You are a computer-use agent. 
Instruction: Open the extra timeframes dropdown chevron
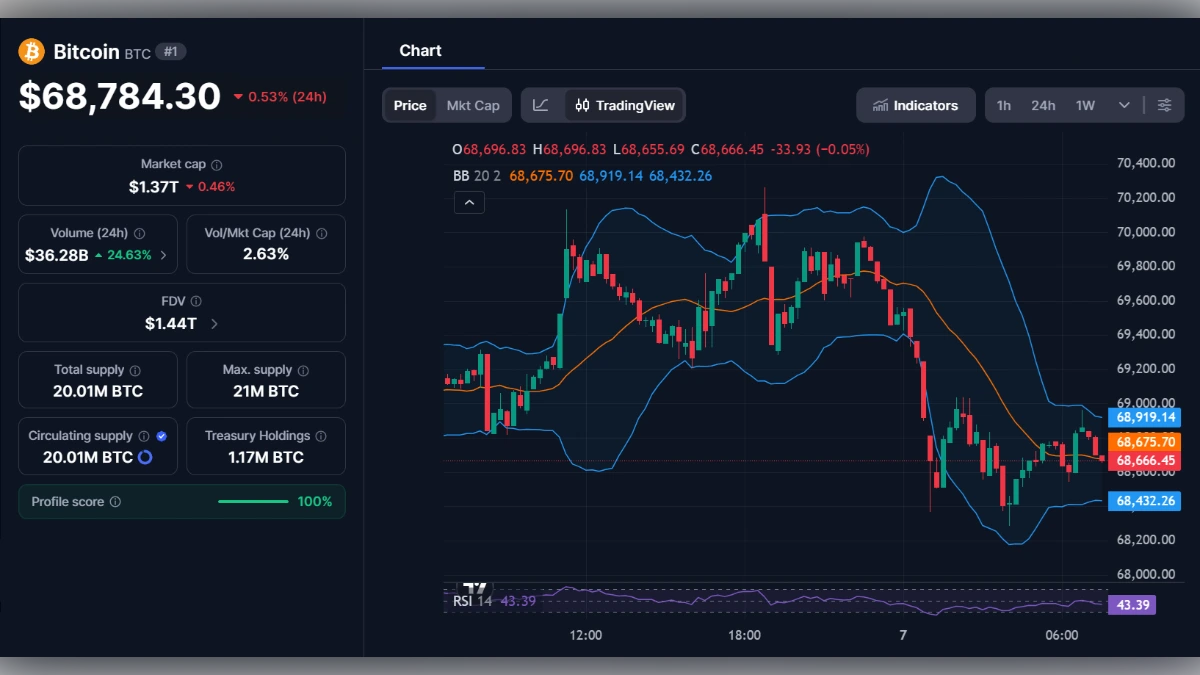(x=1122, y=104)
